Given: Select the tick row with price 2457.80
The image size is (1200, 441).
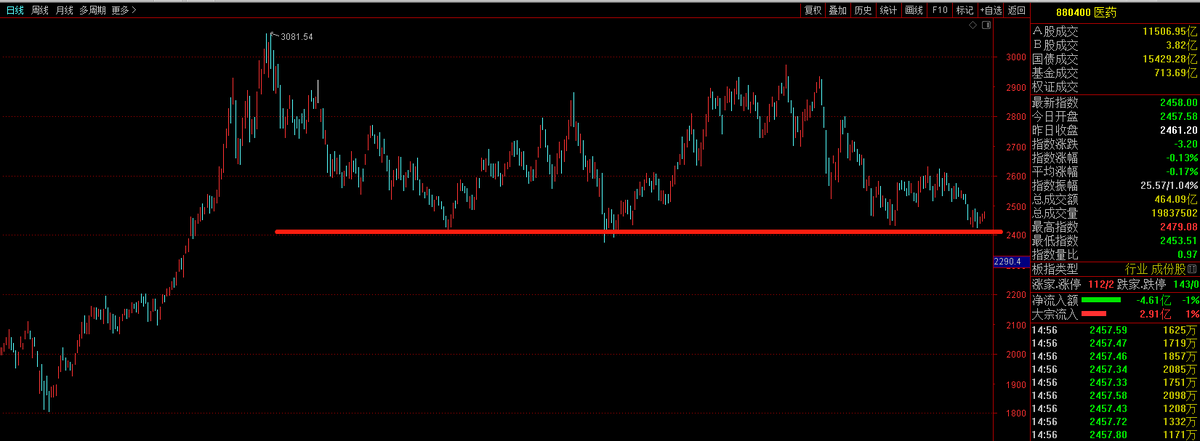Looking at the screenshot, I should point(1114,434).
